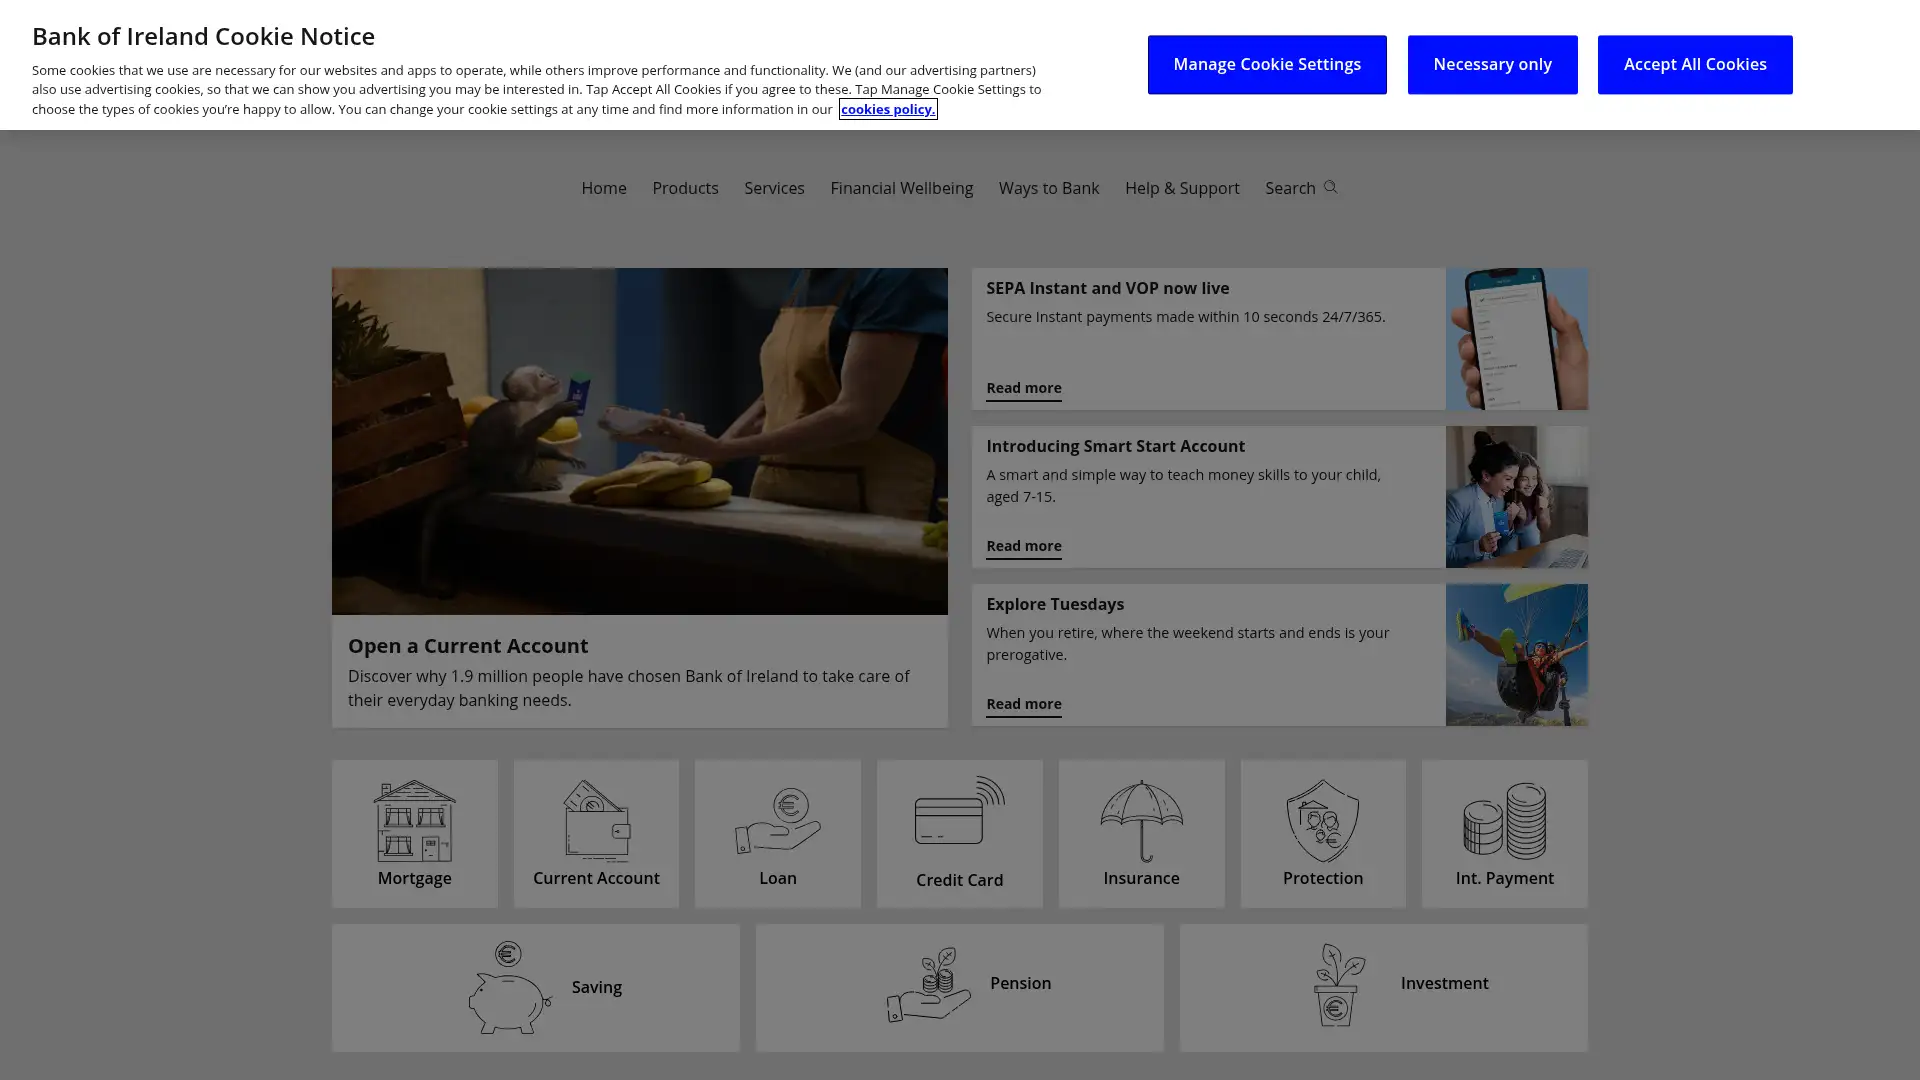This screenshot has width=1920, height=1080.
Task: Accept All Cookies in the notice banner
Action: tap(1694, 64)
